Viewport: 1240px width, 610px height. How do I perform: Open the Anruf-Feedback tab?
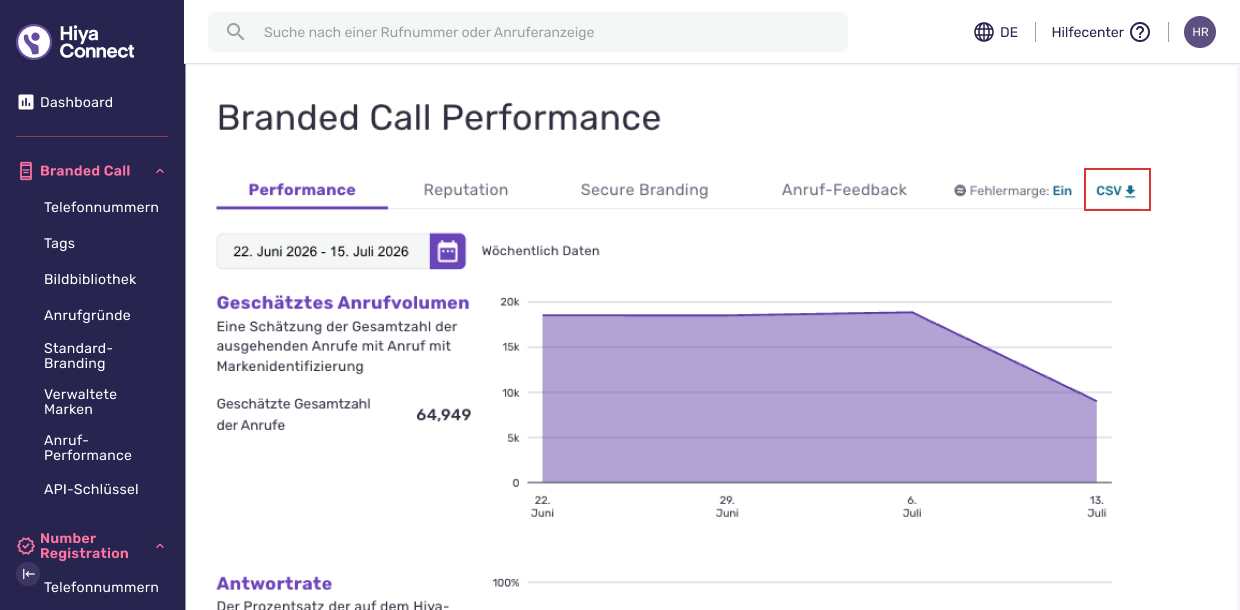pyautogui.click(x=844, y=190)
